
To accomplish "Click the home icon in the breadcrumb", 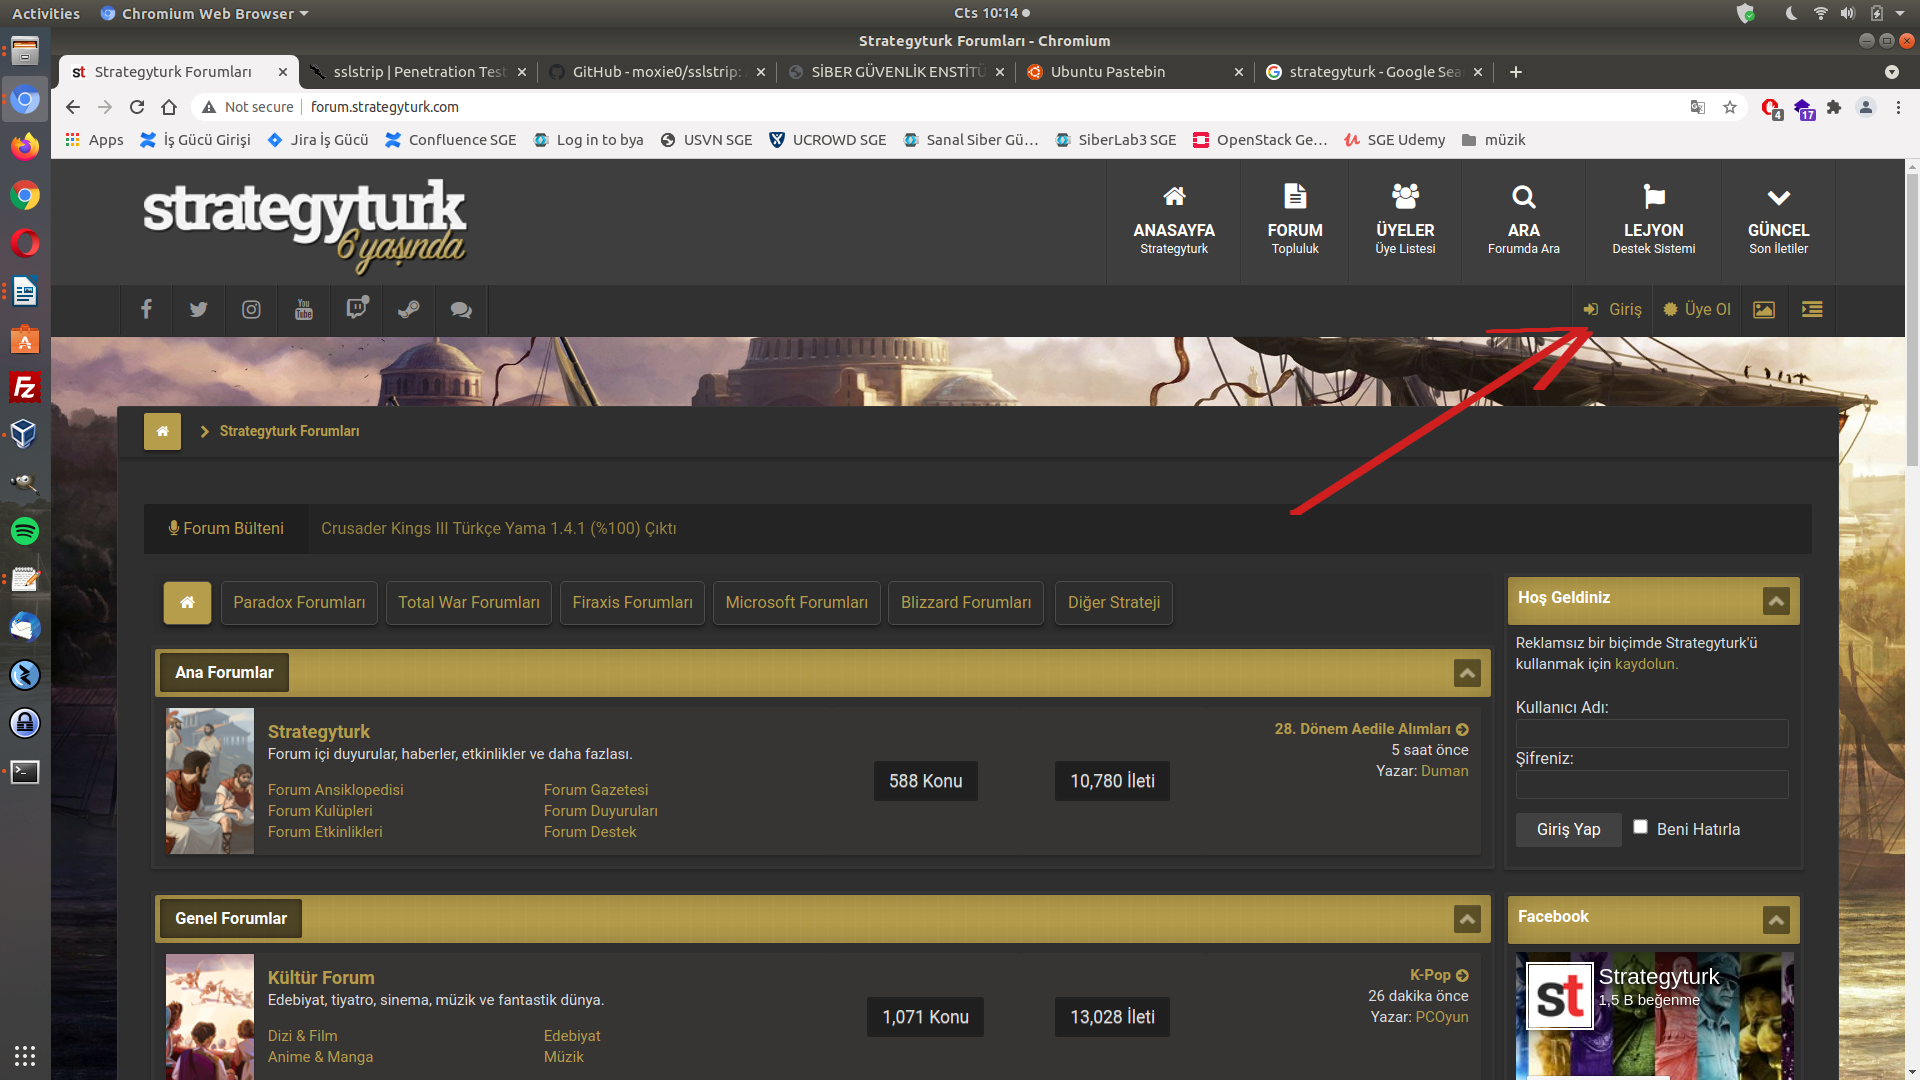I will [x=162, y=431].
